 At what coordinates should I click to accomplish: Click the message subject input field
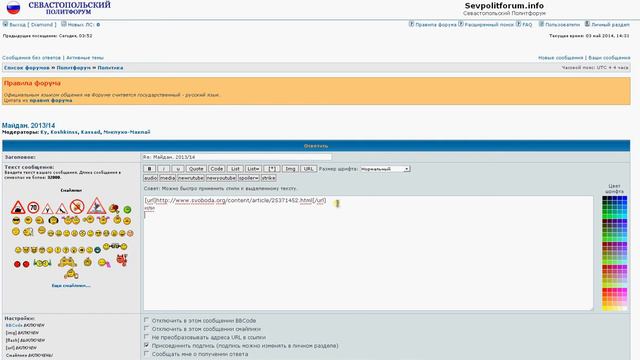tap(237, 157)
